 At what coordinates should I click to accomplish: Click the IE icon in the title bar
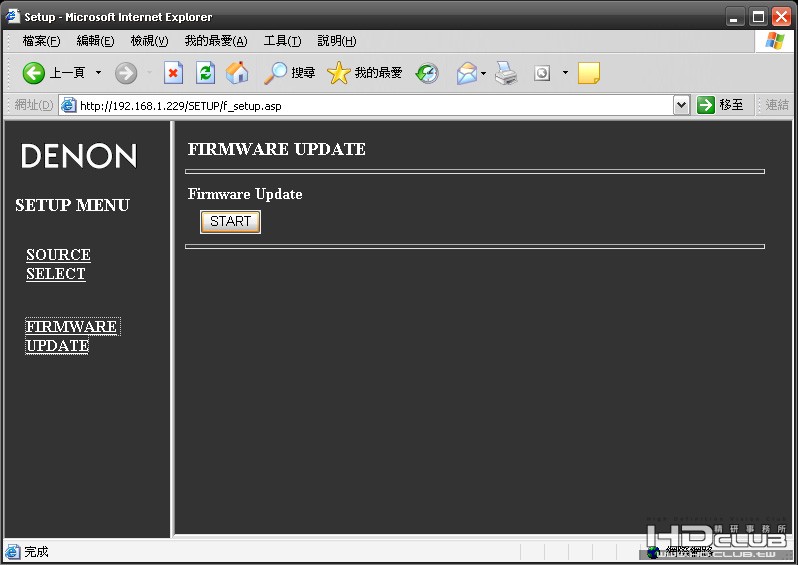[13, 16]
